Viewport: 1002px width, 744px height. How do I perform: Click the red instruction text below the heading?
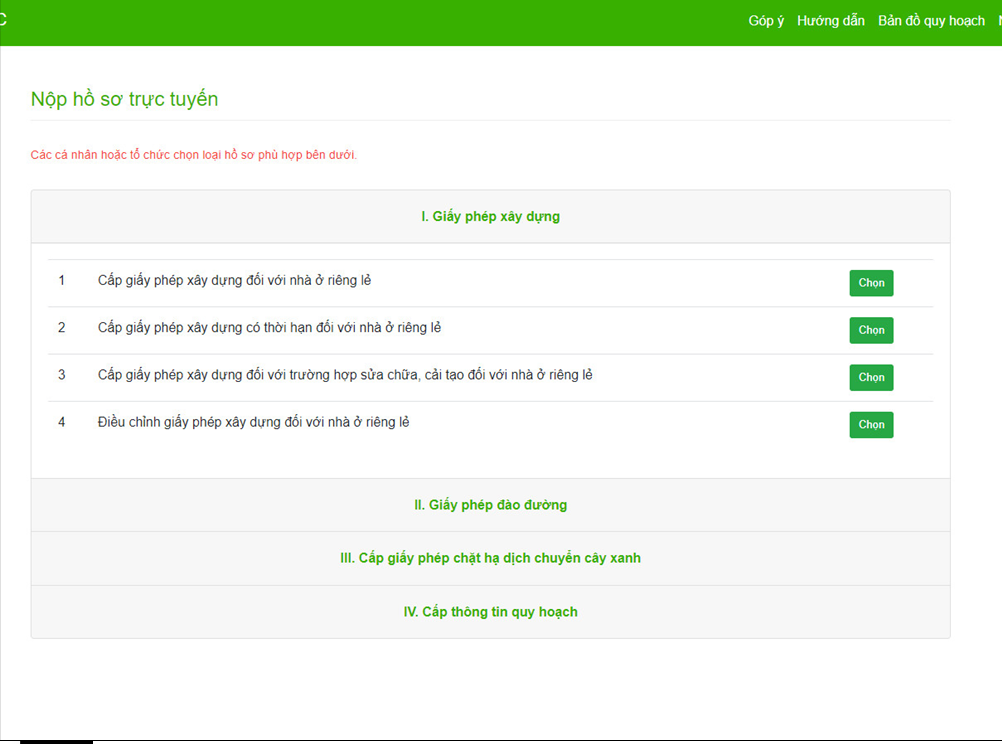click(x=193, y=155)
